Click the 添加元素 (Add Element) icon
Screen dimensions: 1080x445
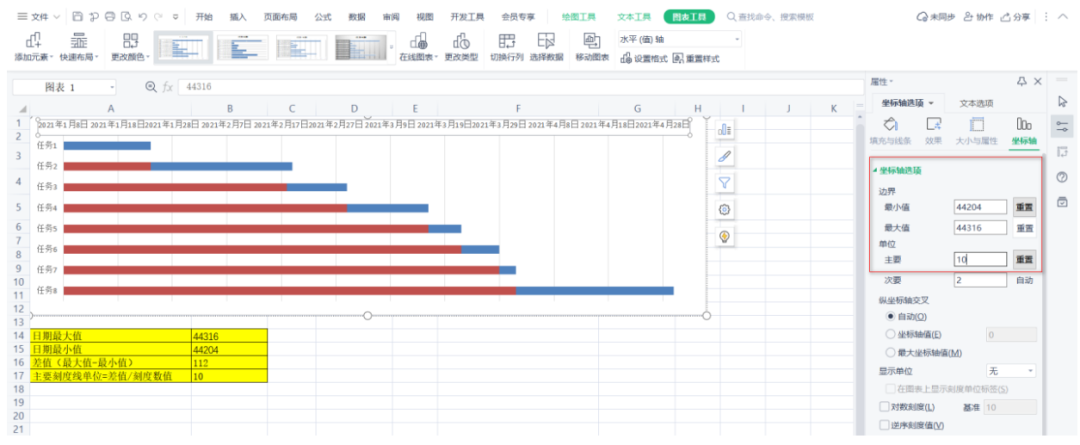33,40
